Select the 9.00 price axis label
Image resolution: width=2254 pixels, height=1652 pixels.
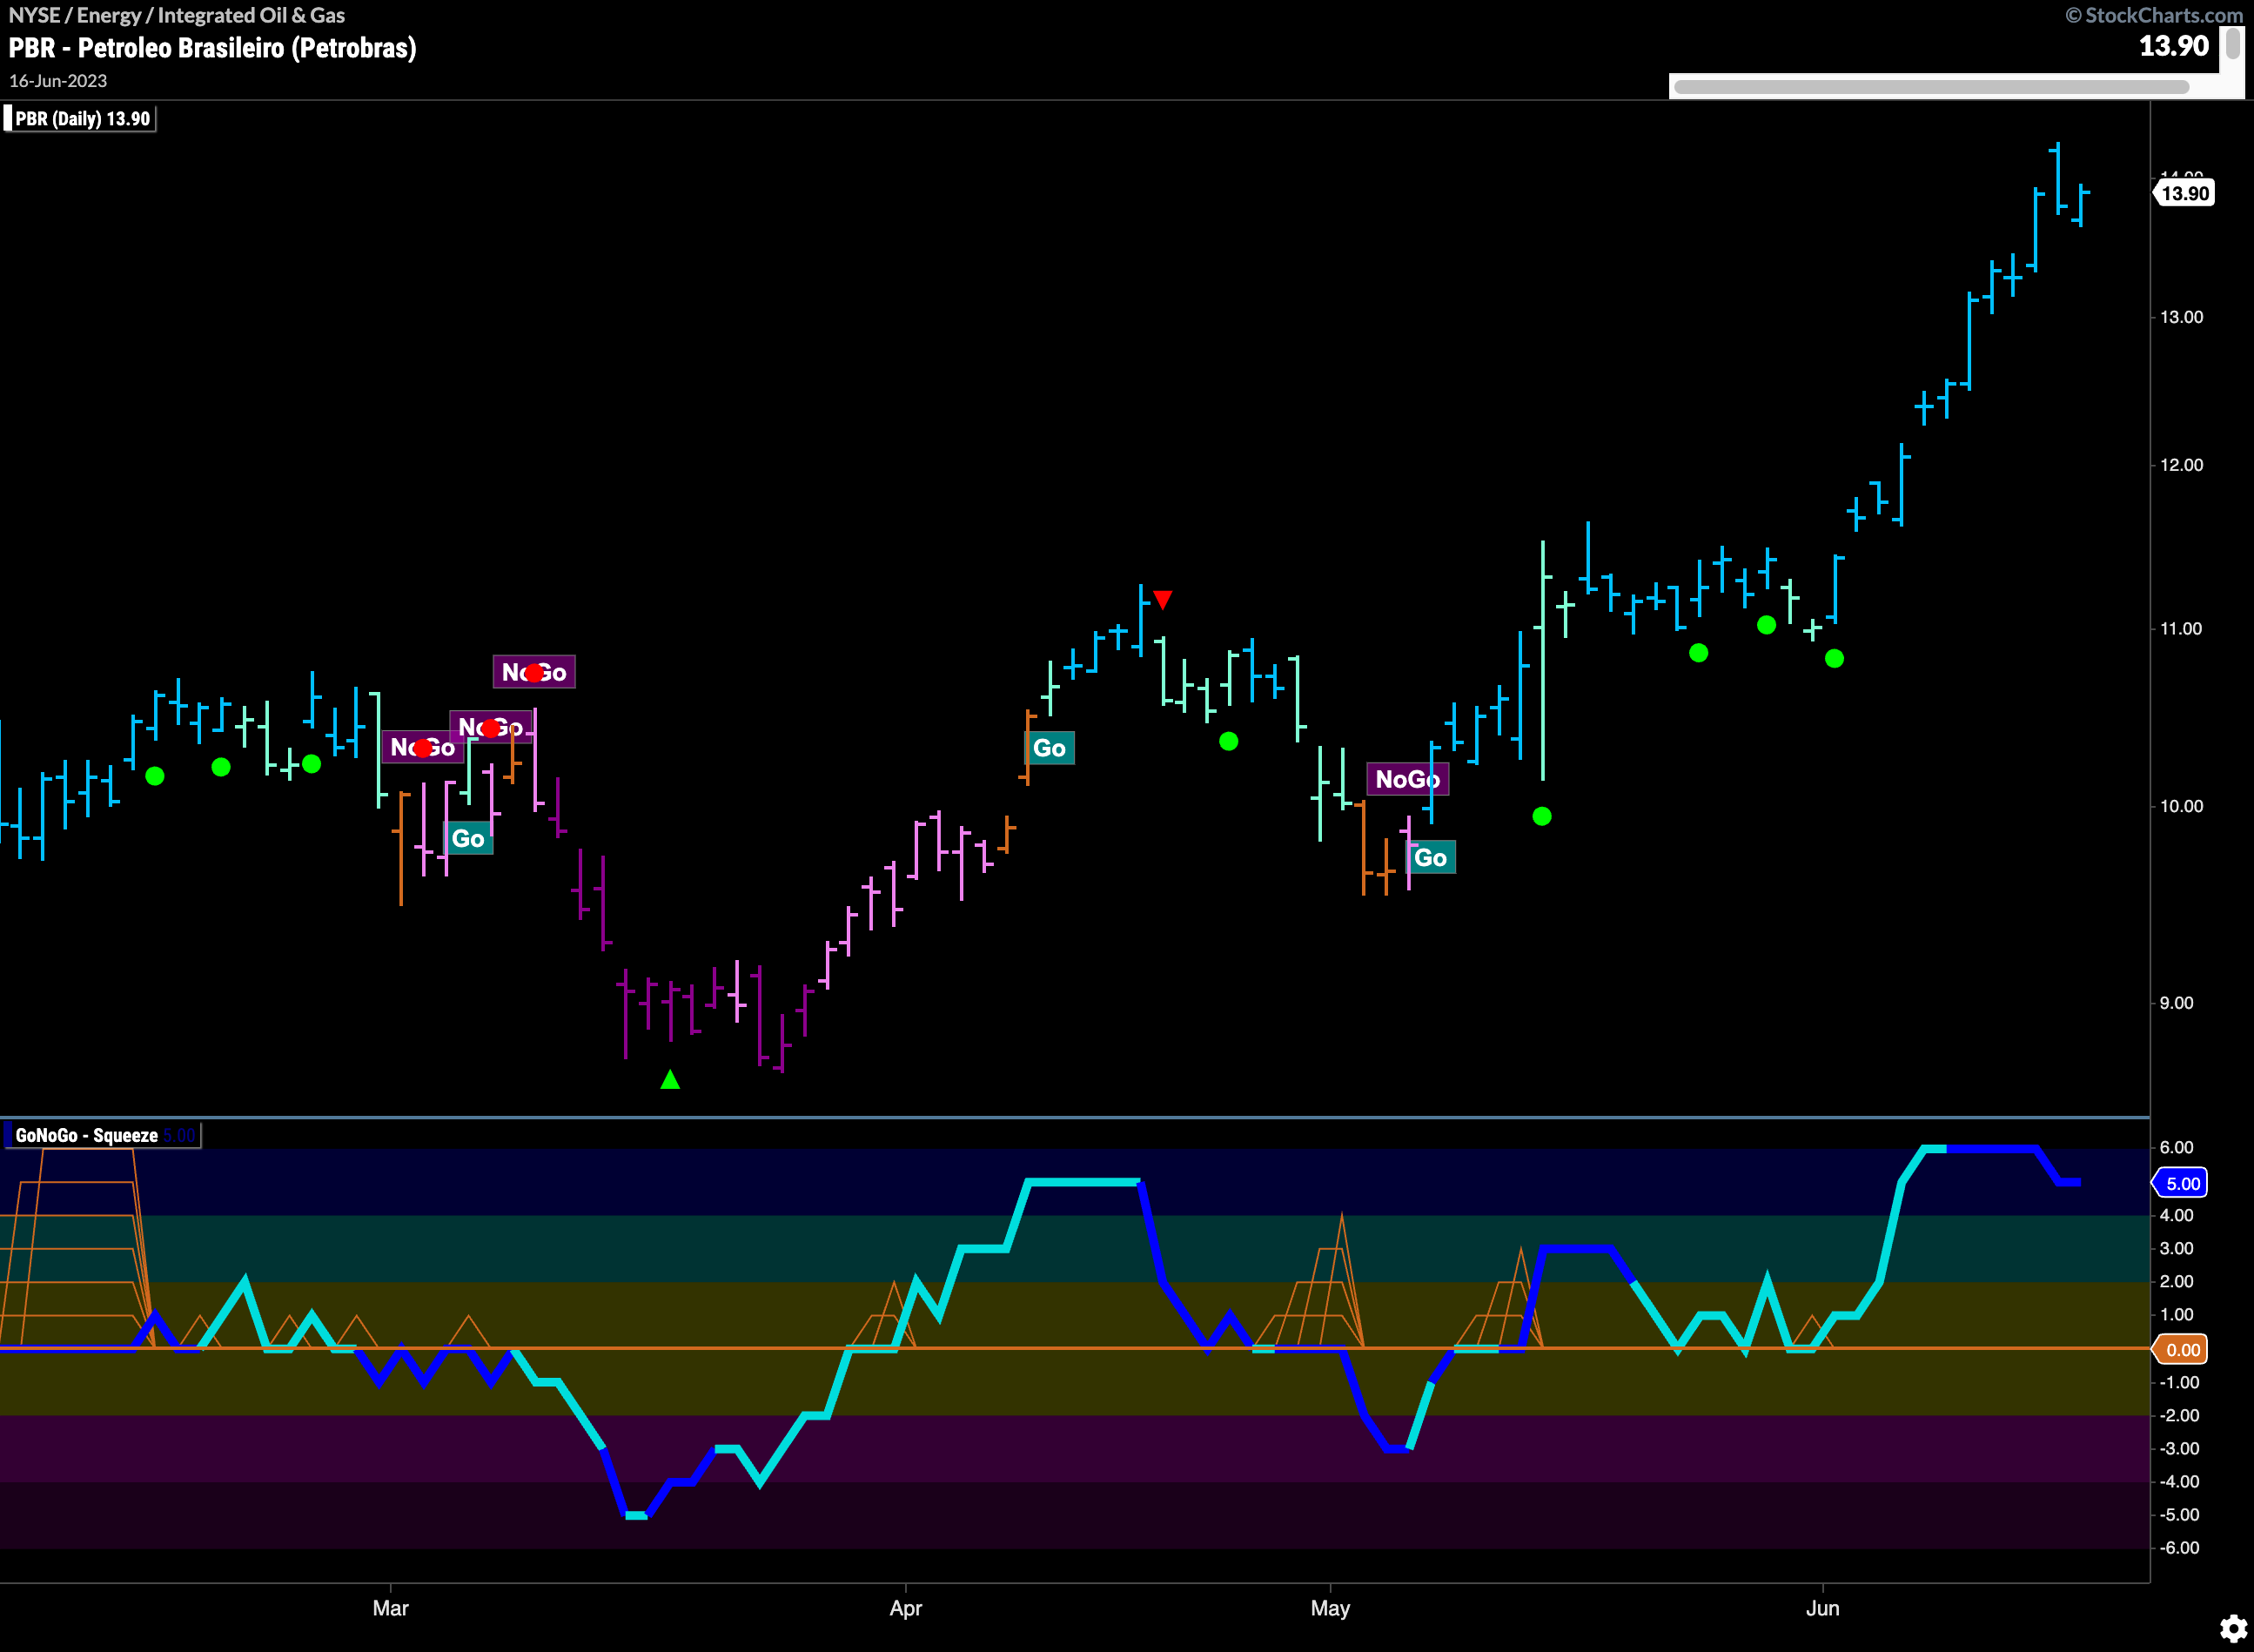pos(2176,1003)
